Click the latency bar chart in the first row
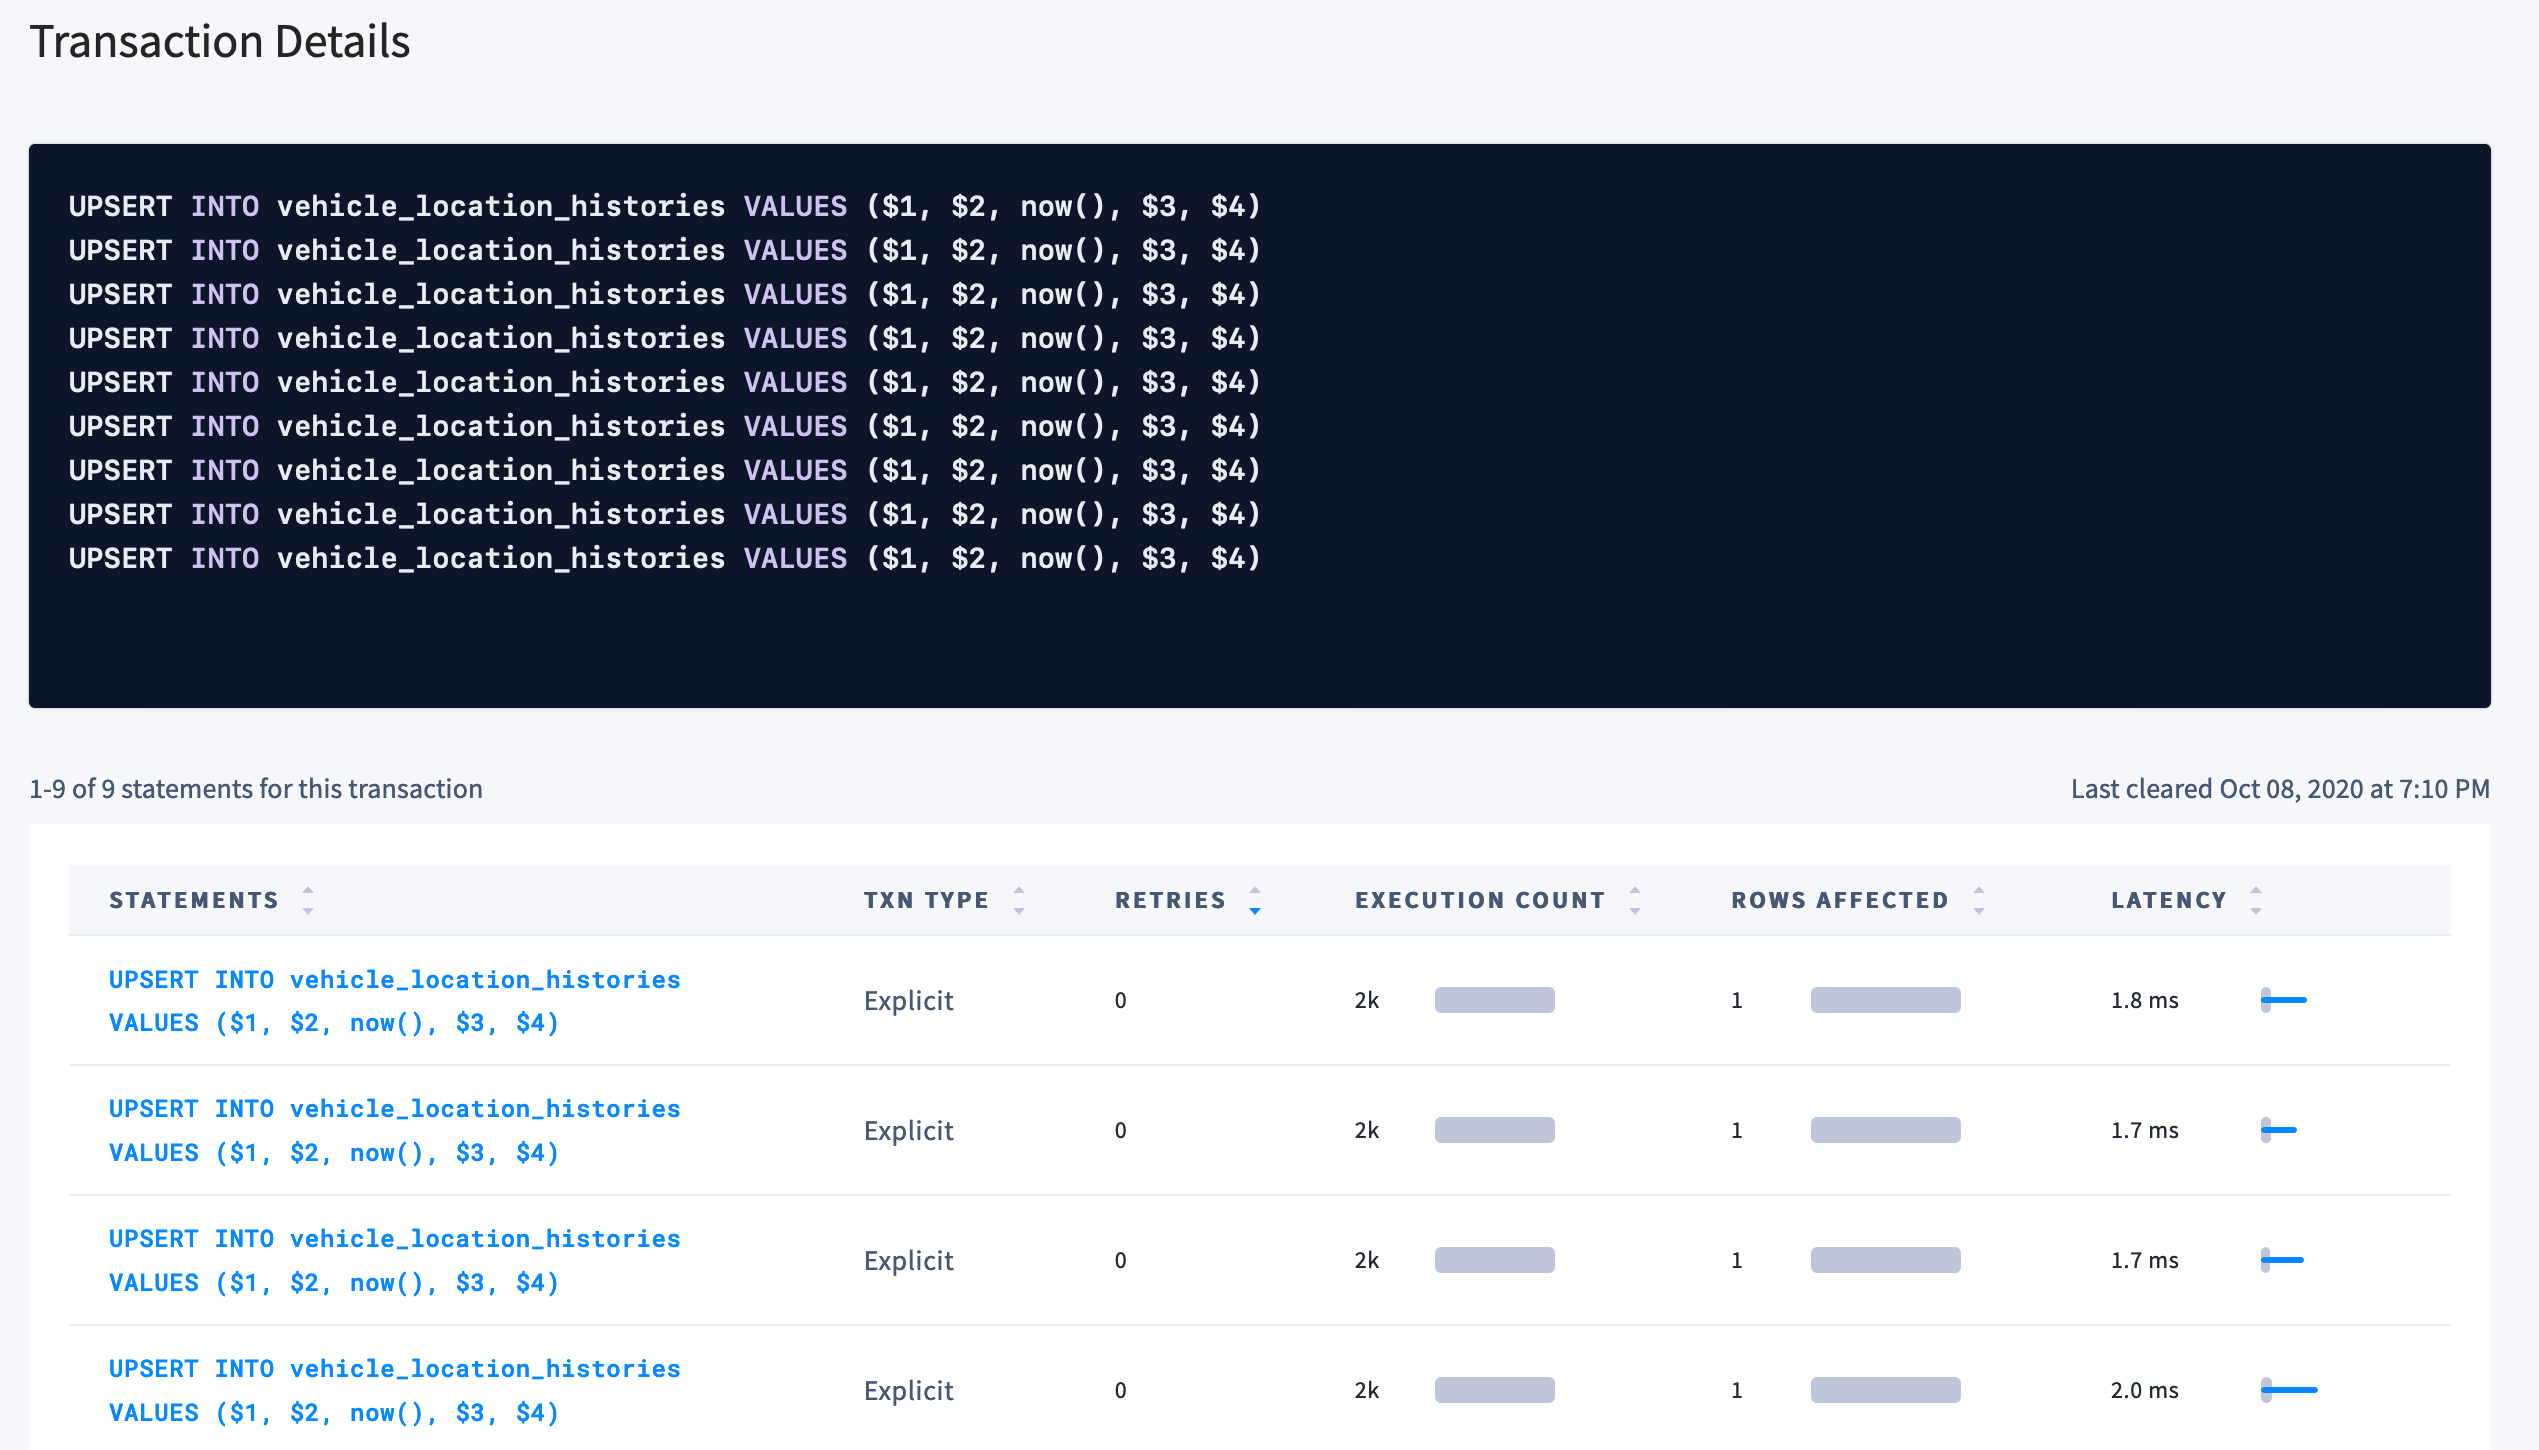 [x=2283, y=999]
